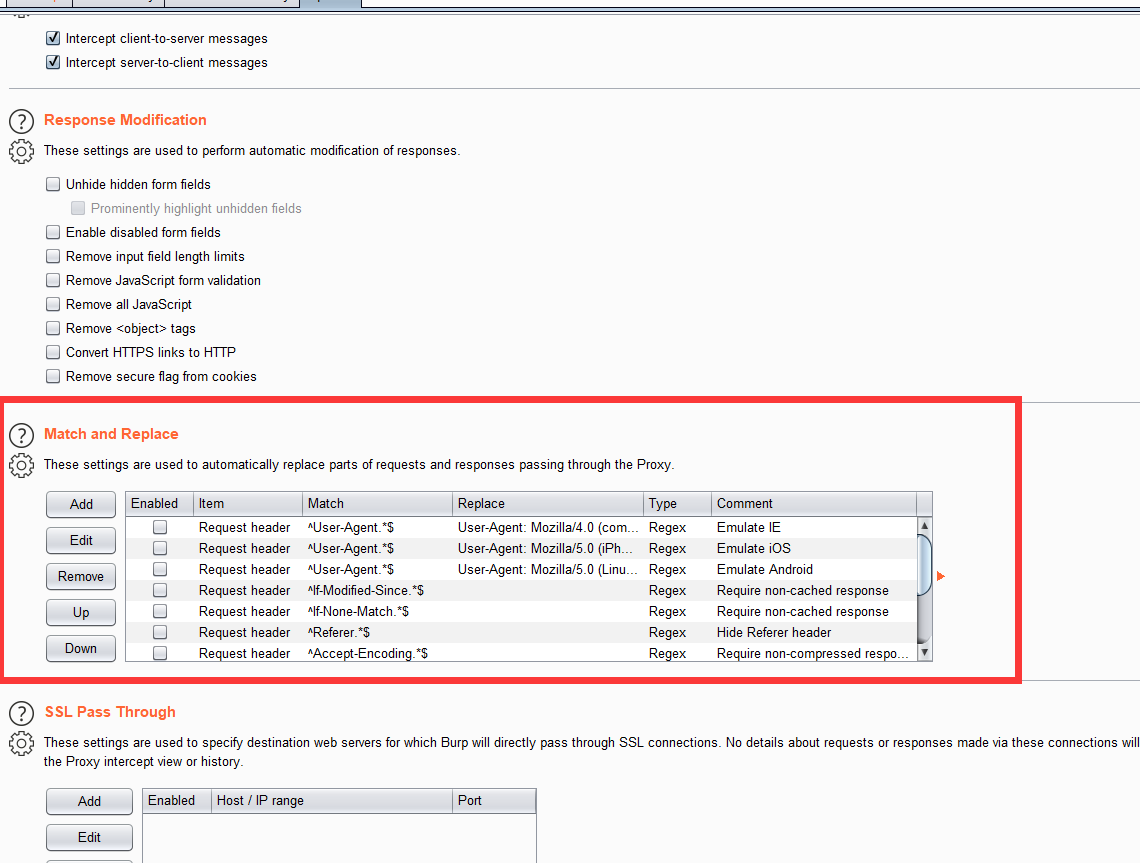Enable Unhide hidden form fields
Viewport: 1140px width, 863px height.
53,185
